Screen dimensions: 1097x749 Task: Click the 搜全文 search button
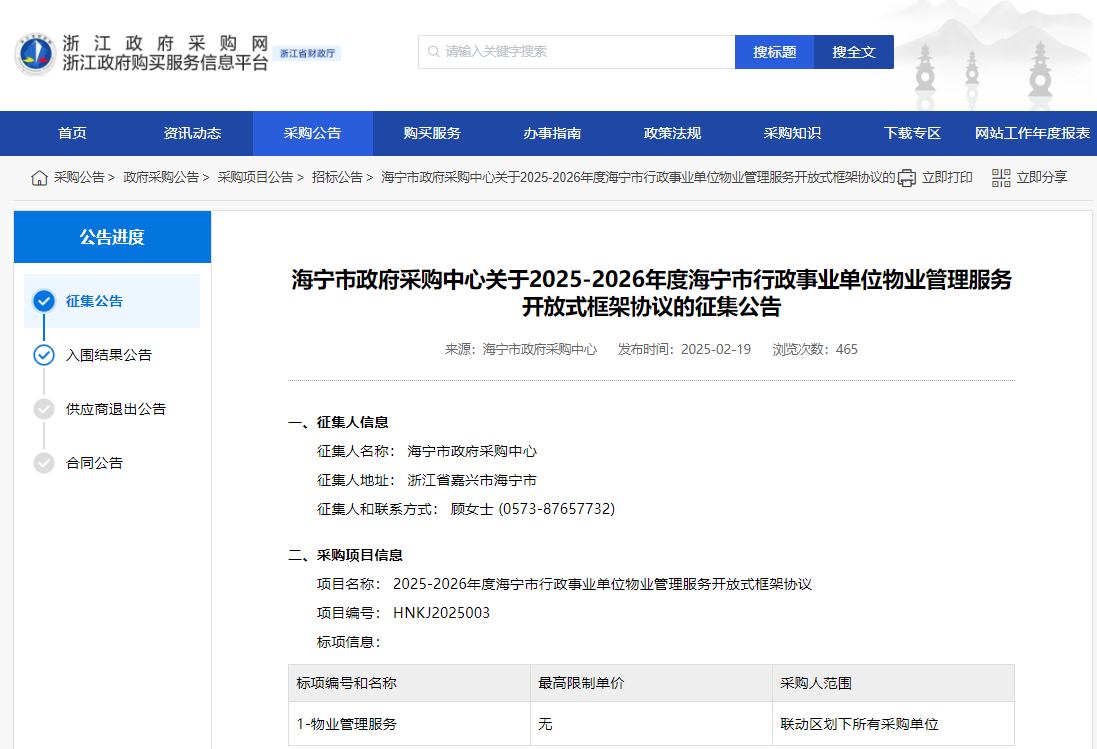coord(853,51)
